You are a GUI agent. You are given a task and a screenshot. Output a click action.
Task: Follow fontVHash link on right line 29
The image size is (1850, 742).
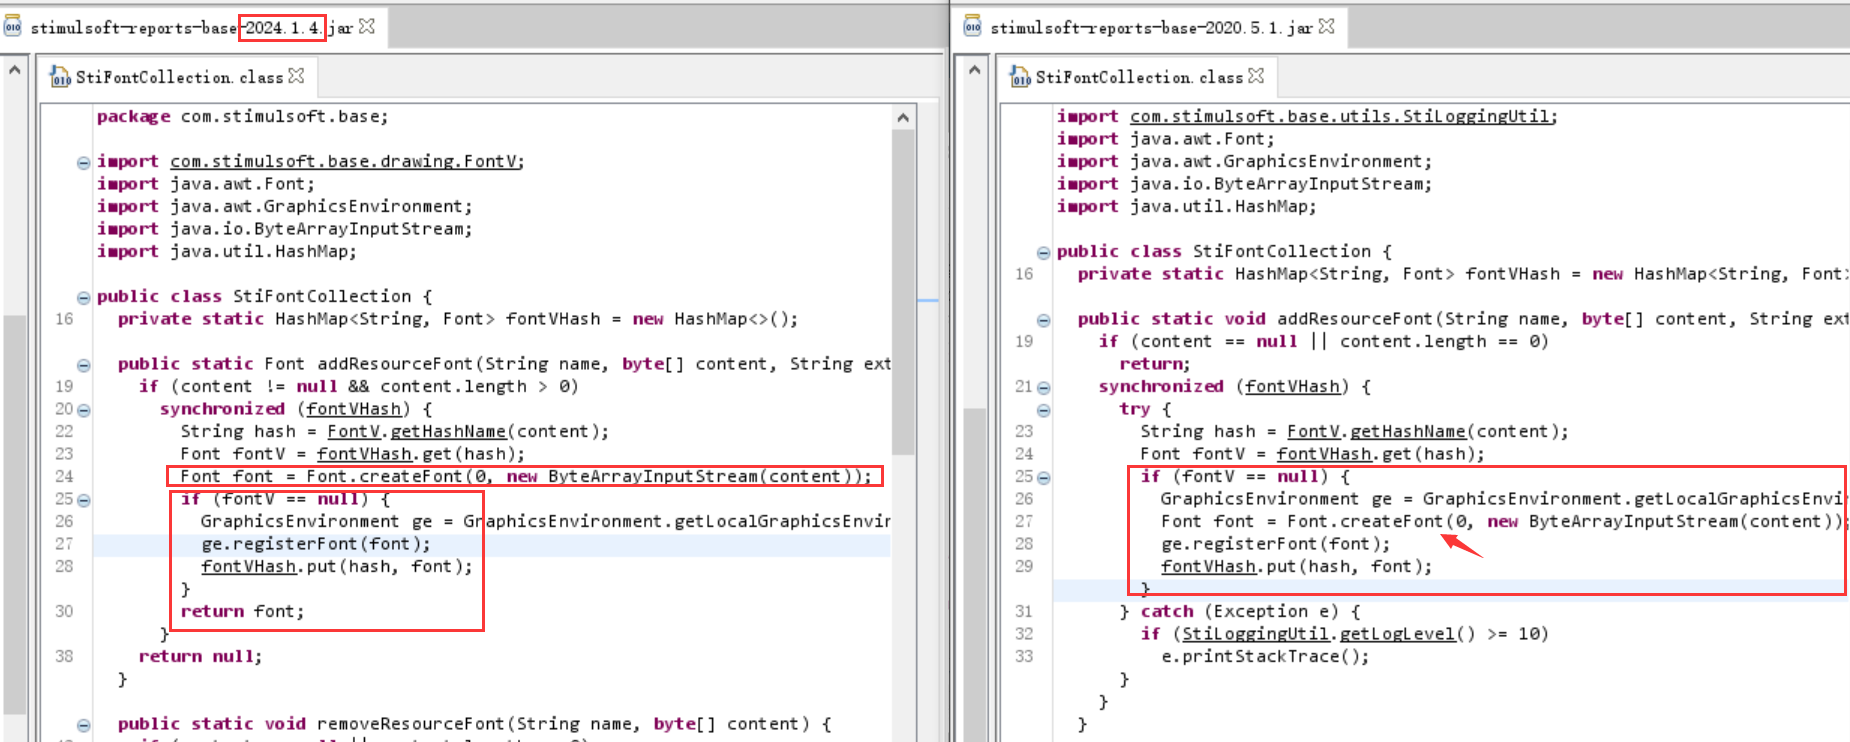pyautogui.click(x=1208, y=566)
